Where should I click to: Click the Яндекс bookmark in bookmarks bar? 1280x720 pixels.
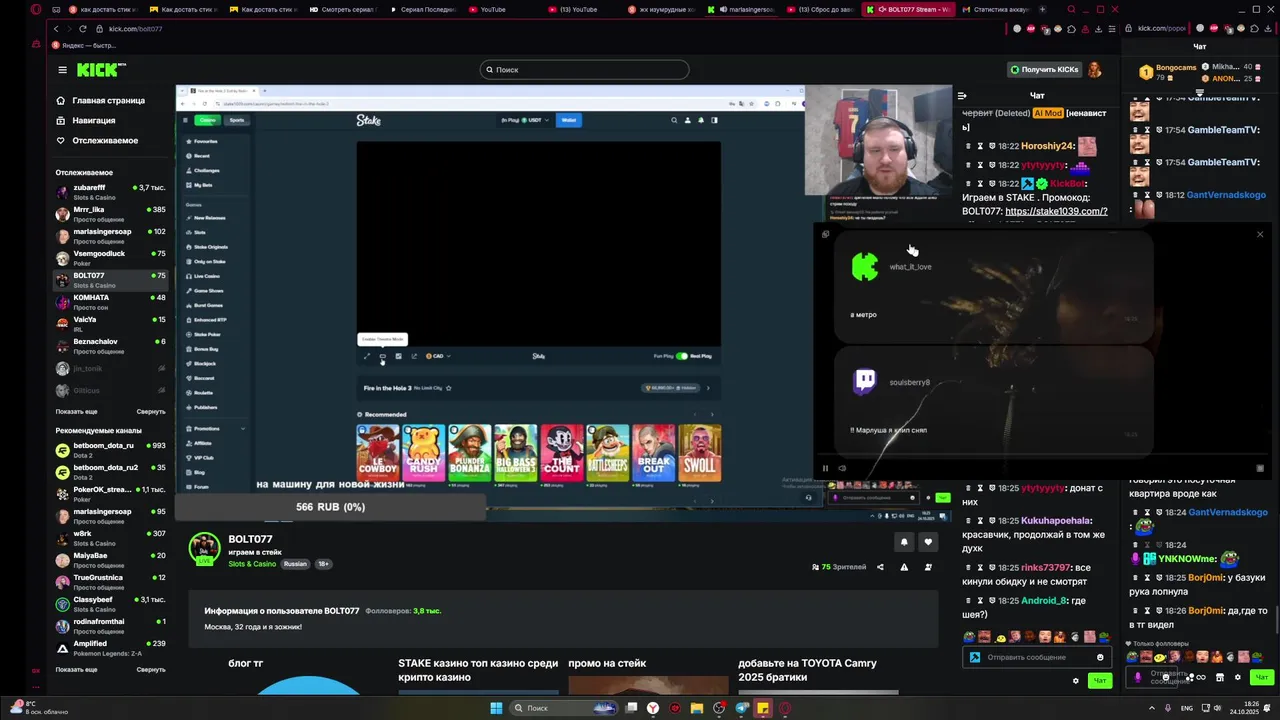[x=85, y=45]
